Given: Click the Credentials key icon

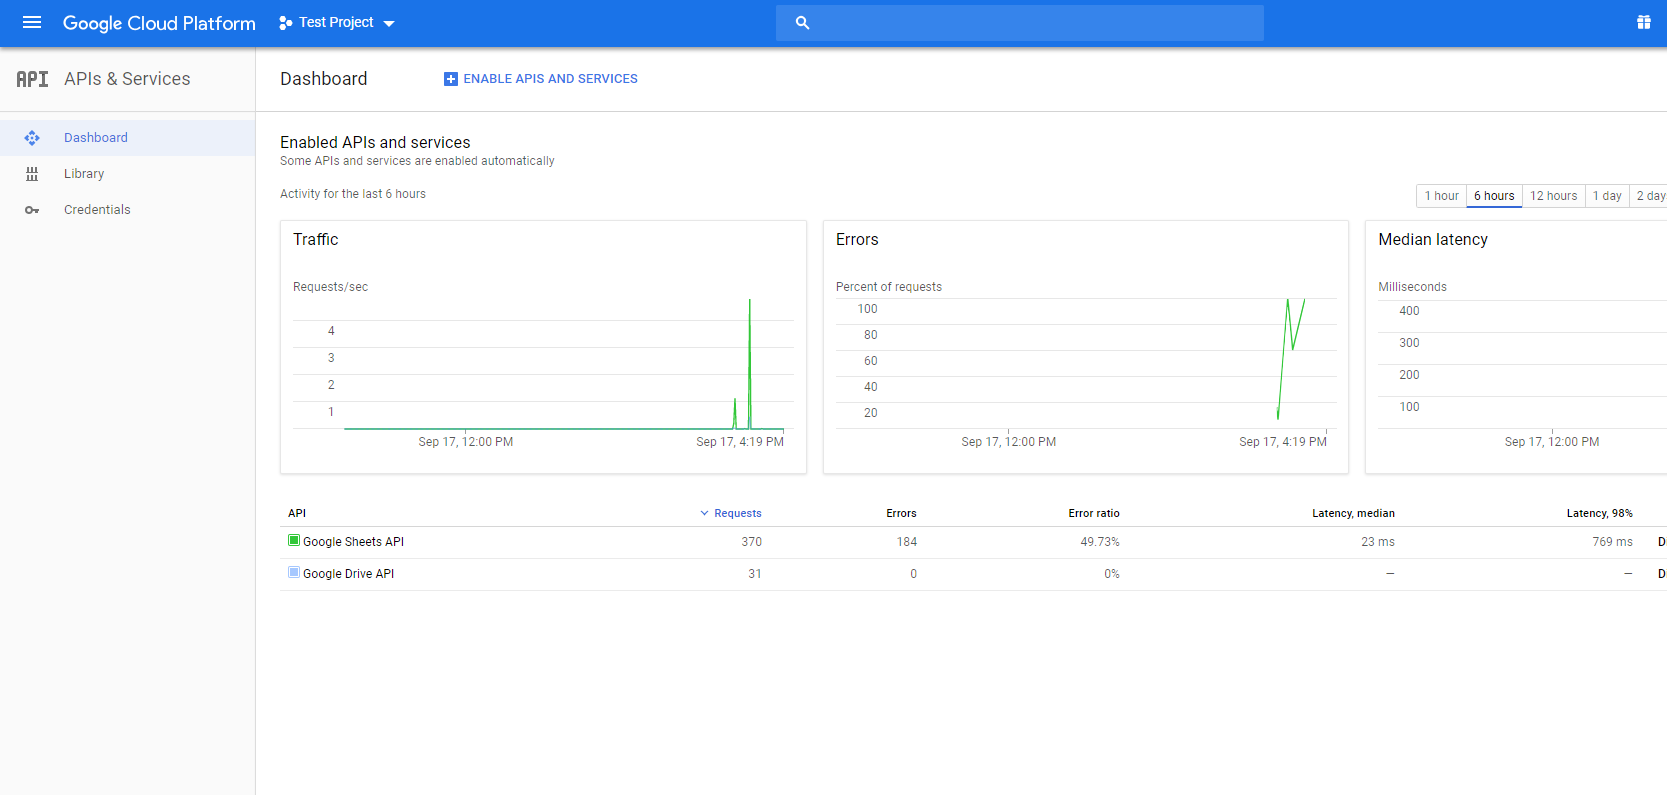Looking at the screenshot, I should click(32, 210).
